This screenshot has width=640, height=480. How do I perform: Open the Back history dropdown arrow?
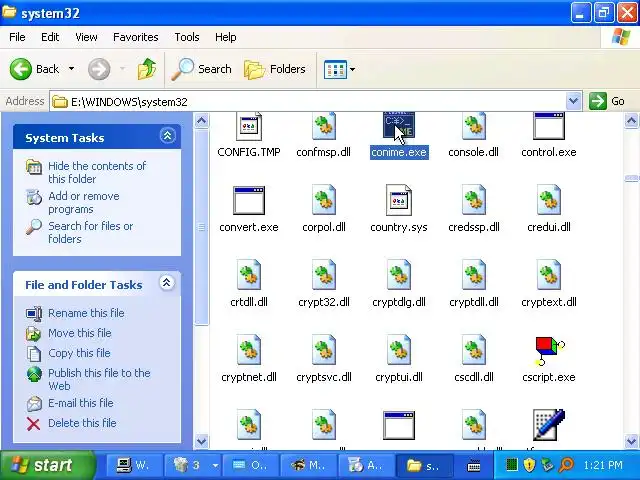[71, 69]
